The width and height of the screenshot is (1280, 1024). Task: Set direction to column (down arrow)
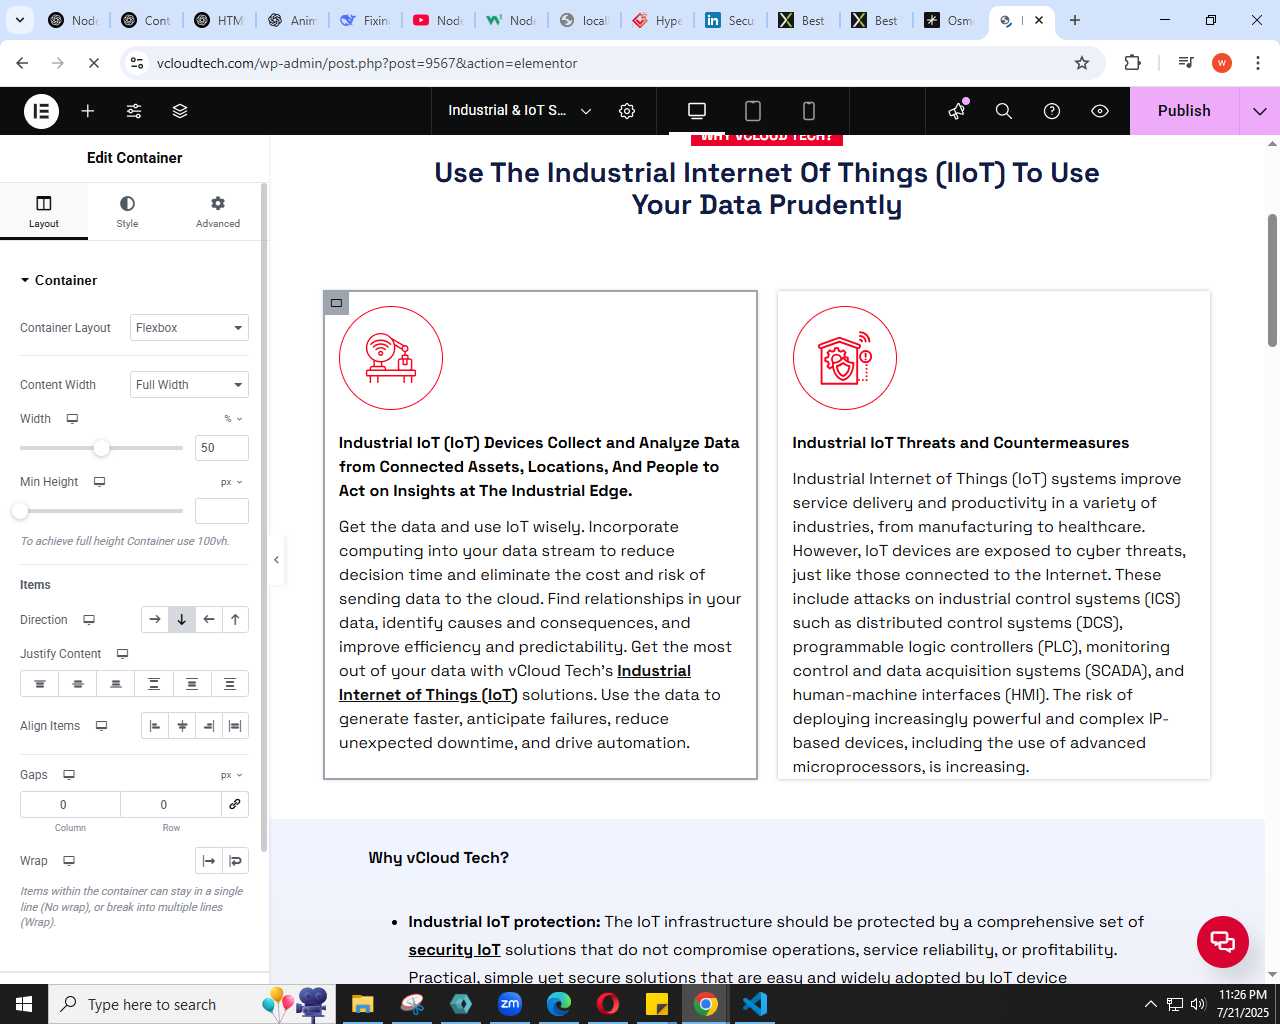(x=181, y=620)
